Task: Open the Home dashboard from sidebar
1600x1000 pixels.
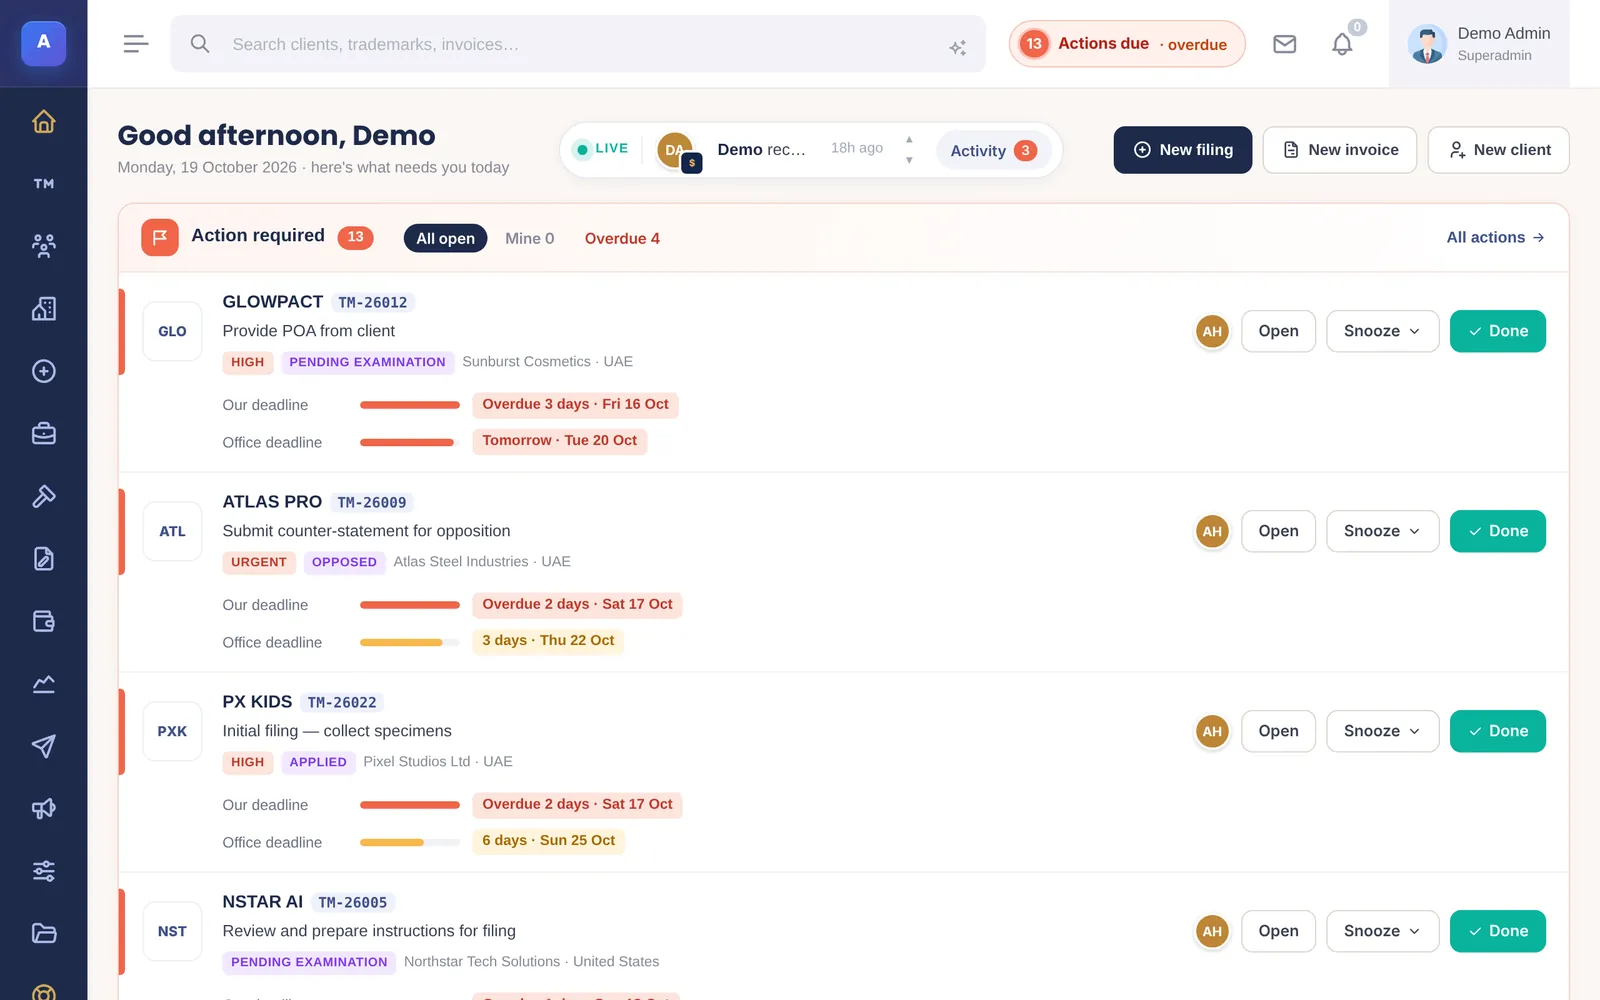Action: pyautogui.click(x=43, y=122)
